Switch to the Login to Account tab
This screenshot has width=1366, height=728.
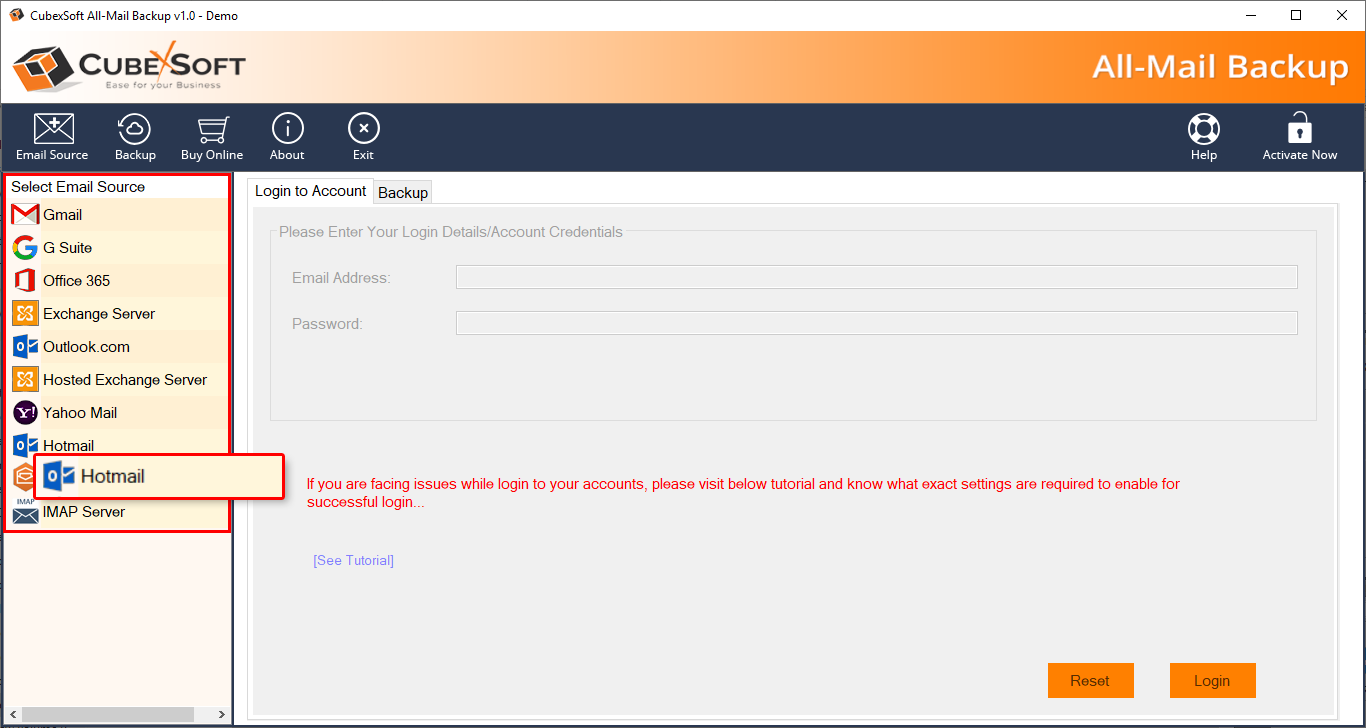tap(310, 191)
